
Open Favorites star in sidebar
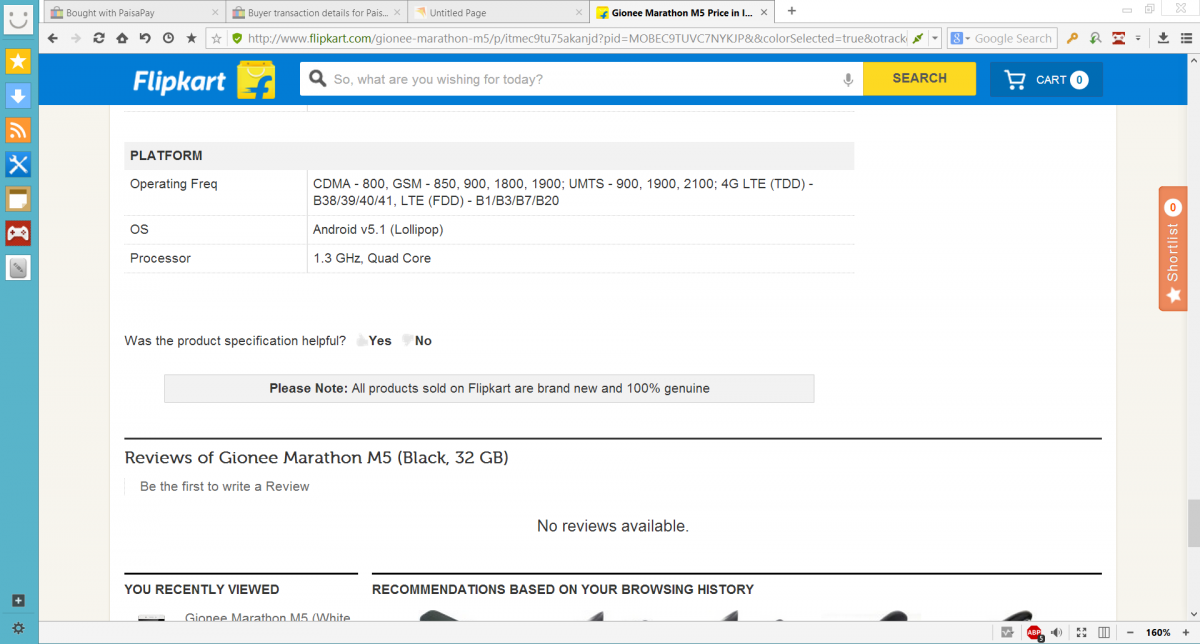click(x=18, y=62)
